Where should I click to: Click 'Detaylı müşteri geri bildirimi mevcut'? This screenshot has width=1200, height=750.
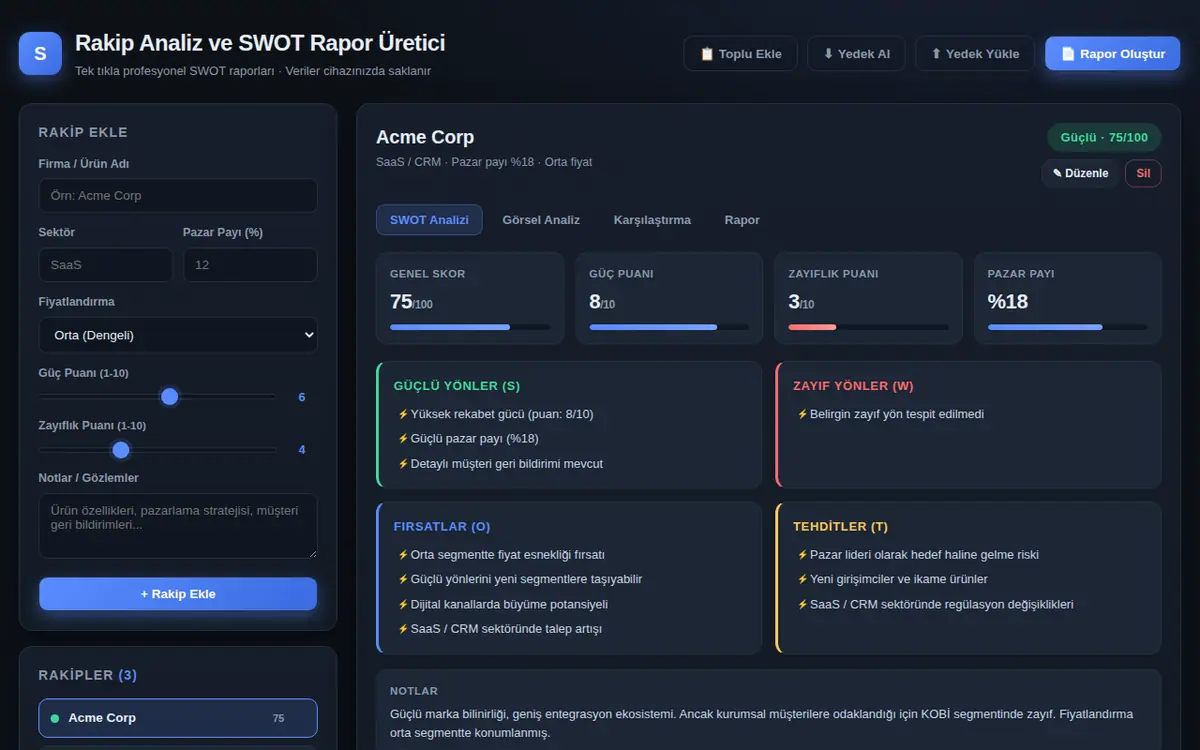pos(506,464)
